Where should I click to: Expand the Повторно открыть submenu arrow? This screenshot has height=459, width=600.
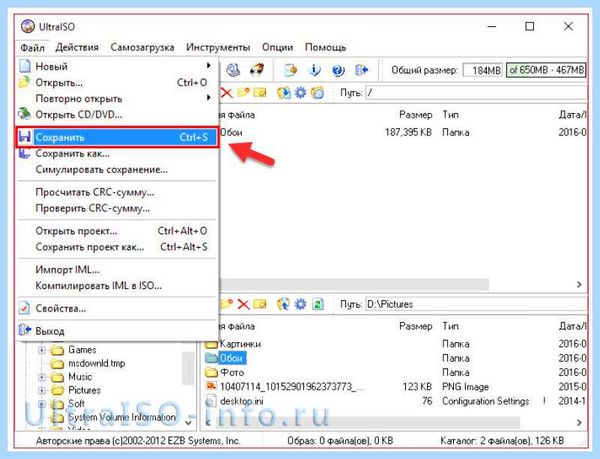pos(209,98)
